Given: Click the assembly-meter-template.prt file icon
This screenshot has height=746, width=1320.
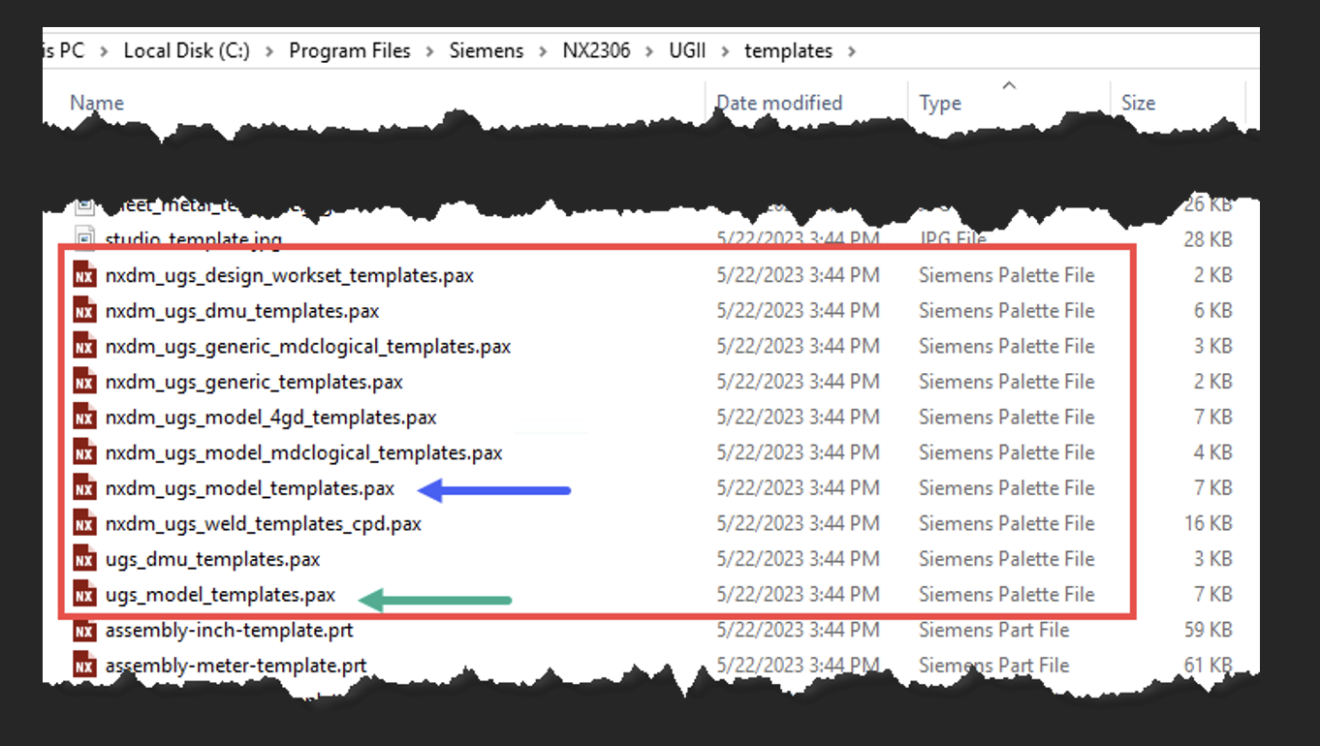Looking at the screenshot, I should [x=85, y=665].
